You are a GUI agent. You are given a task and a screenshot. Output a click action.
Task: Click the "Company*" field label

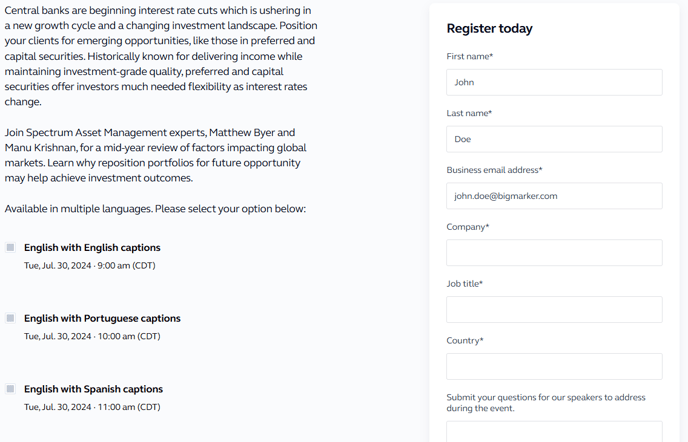pos(468,227)
